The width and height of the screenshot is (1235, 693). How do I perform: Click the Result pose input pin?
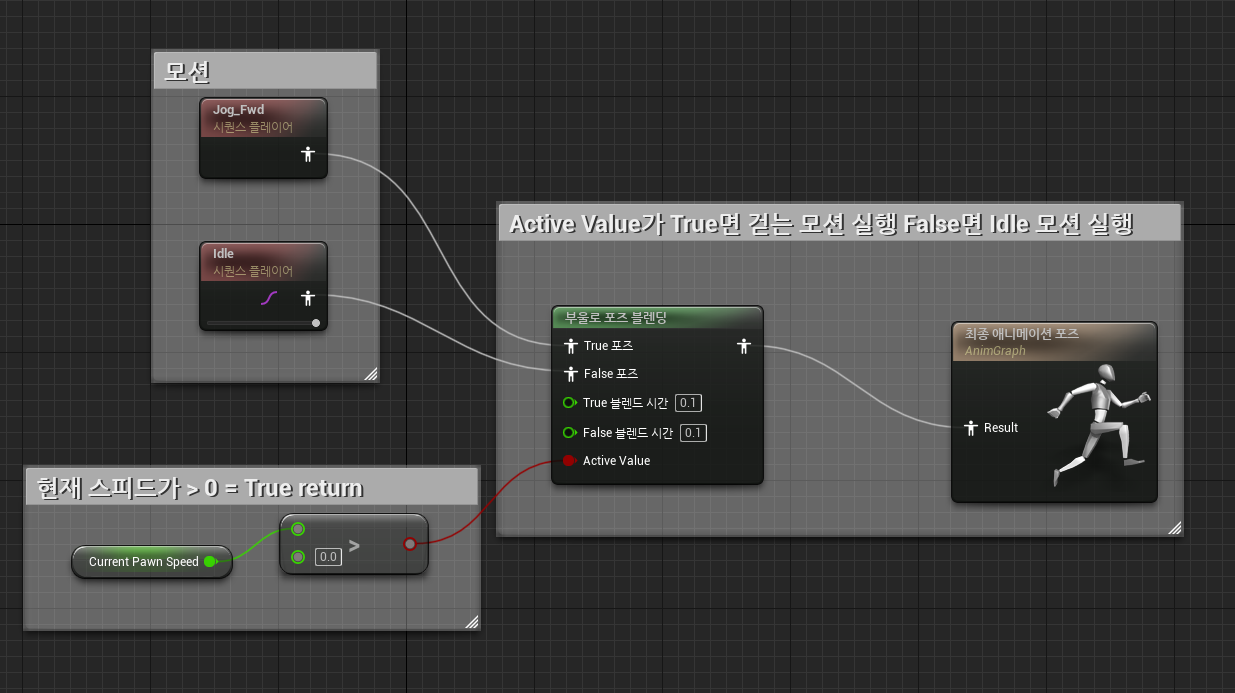[x=970, y=428]
